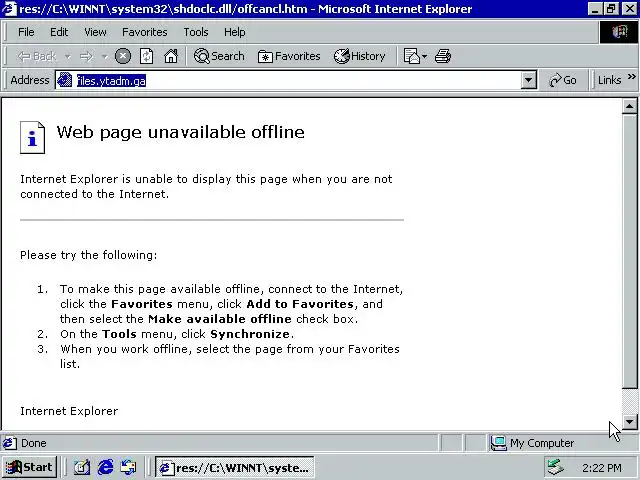The image size is (640, 480).
Task: Click the Stop loading toolbar icon
Action: coord(123,56)
